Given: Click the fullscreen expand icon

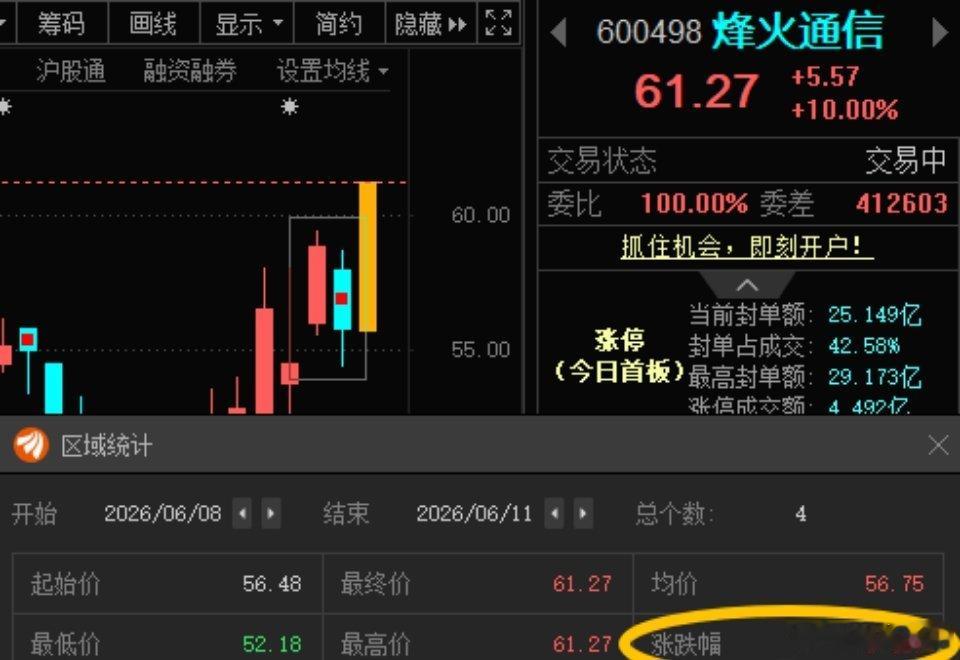Looking at the screenshot, I should tap(498, 23).
